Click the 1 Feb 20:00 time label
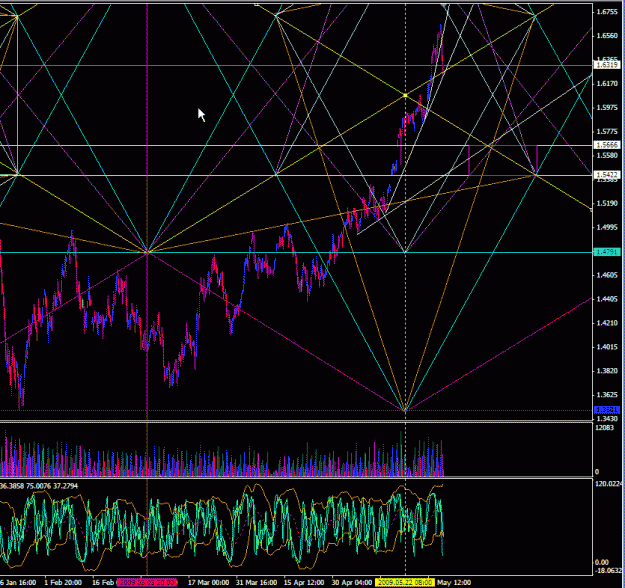 (63, 582)
